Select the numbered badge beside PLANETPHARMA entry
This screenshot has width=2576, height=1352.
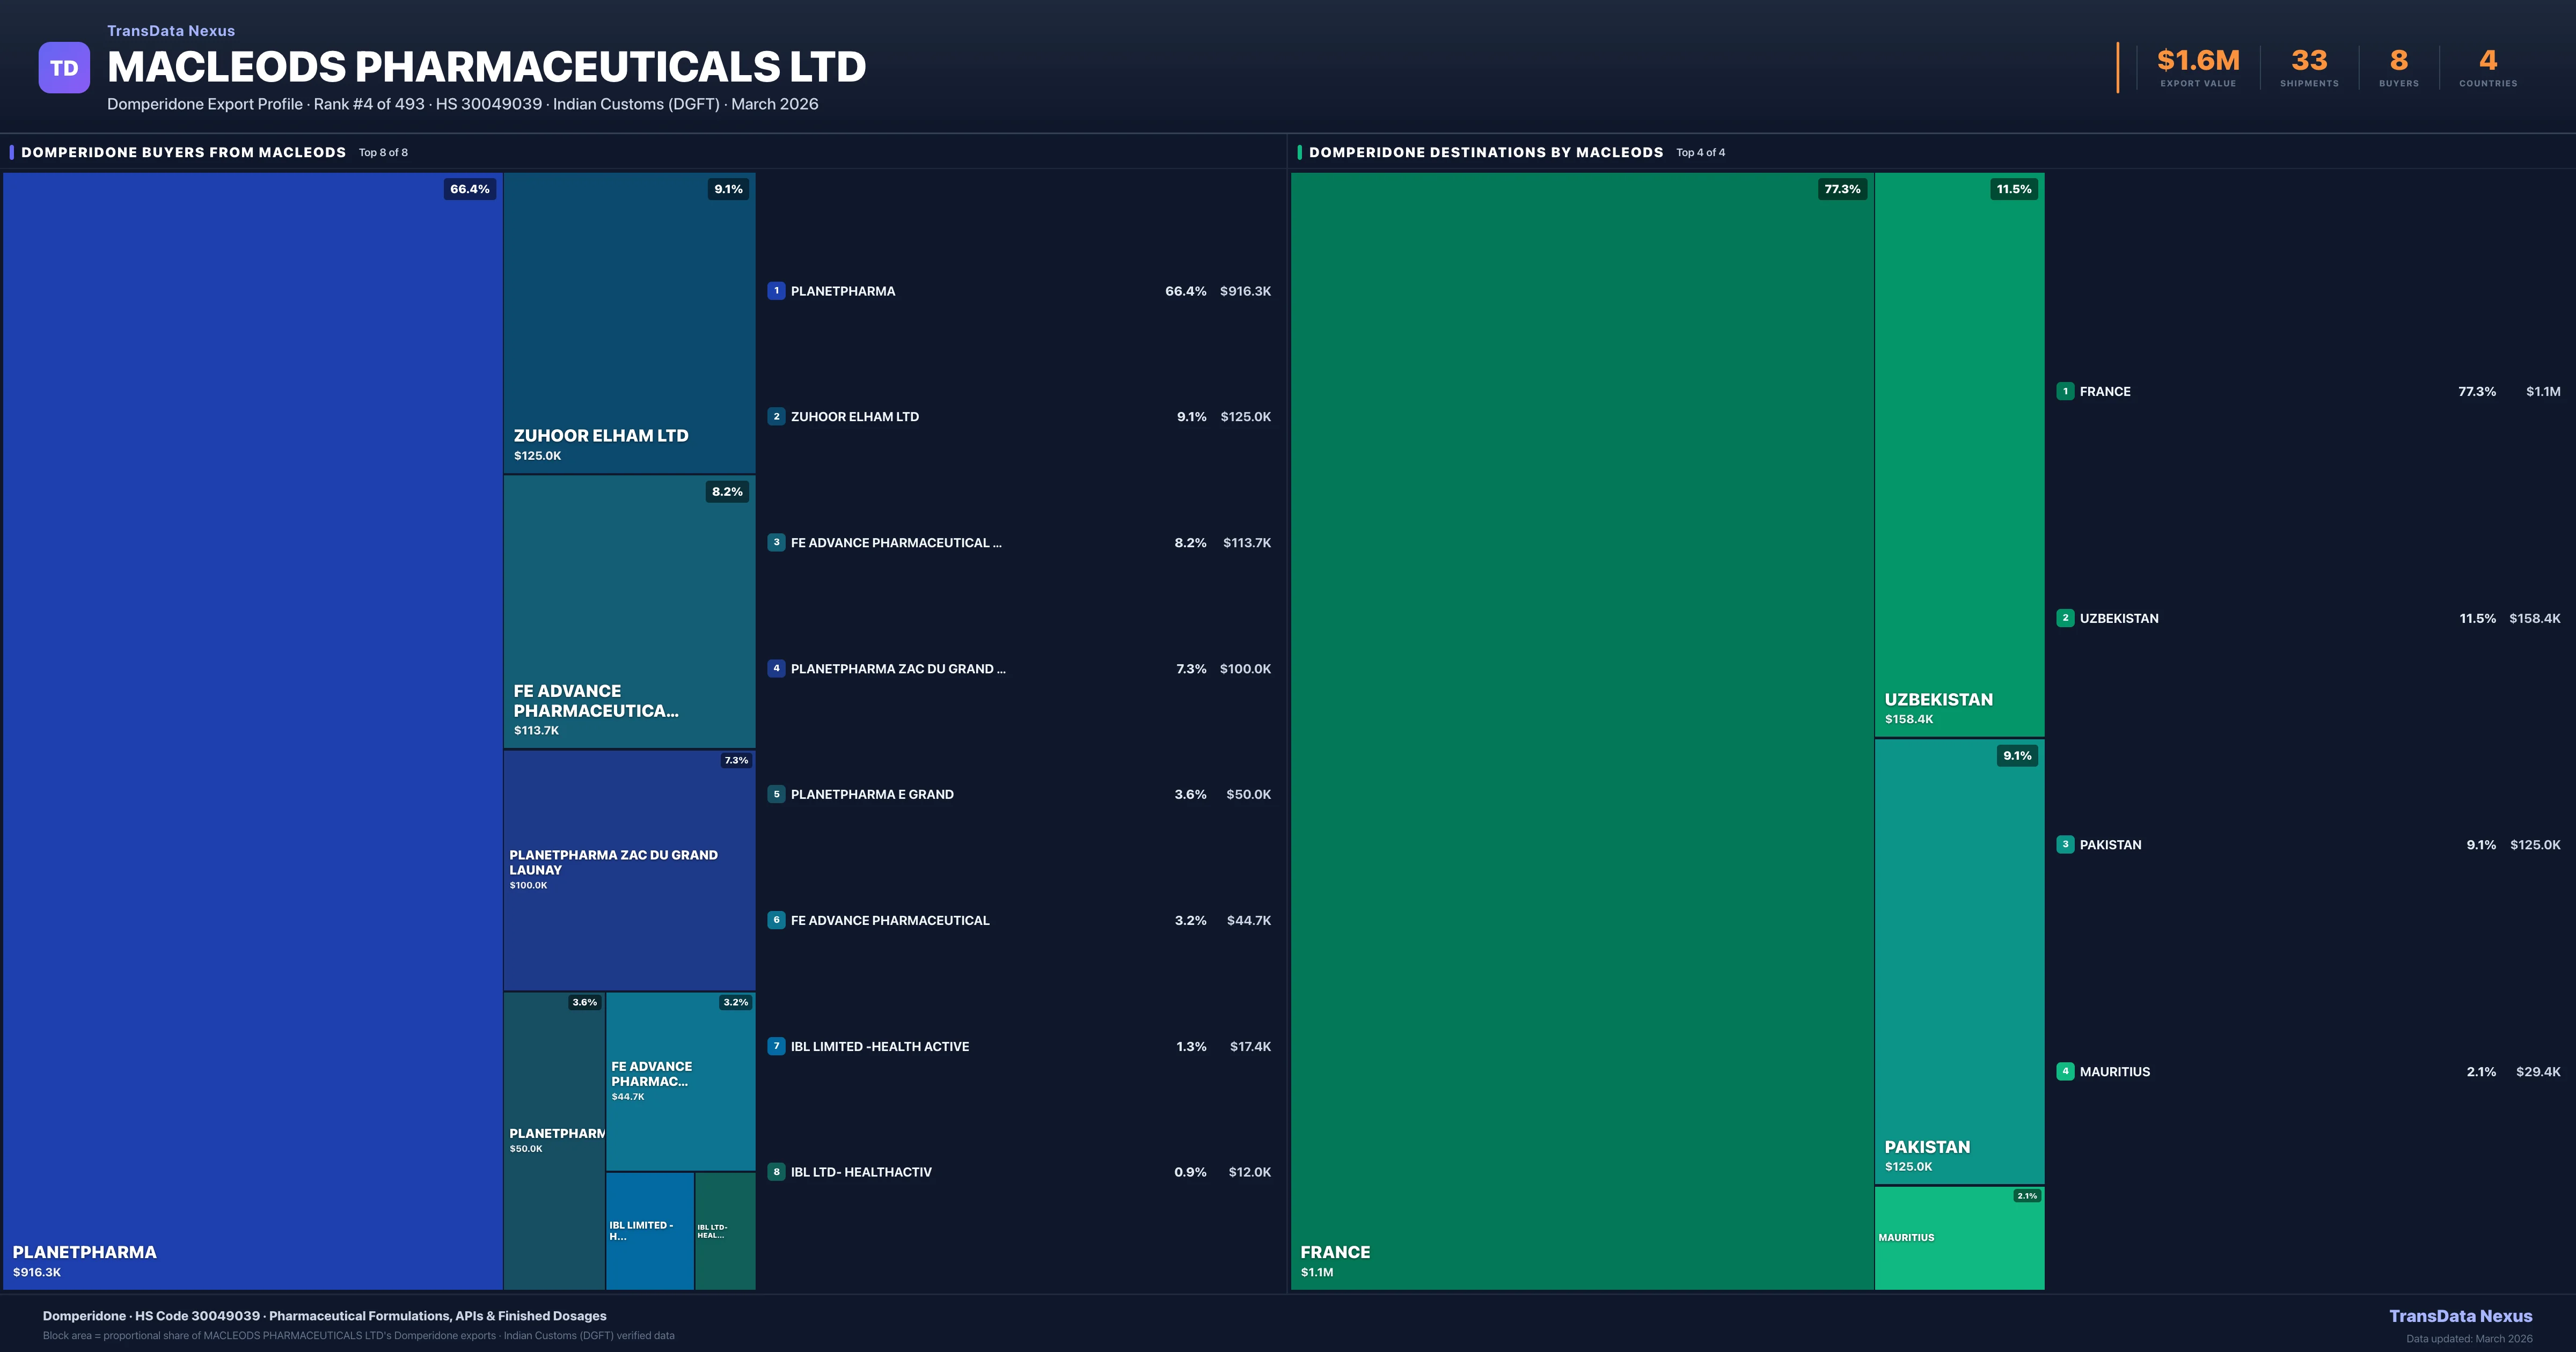click(777, 291)
